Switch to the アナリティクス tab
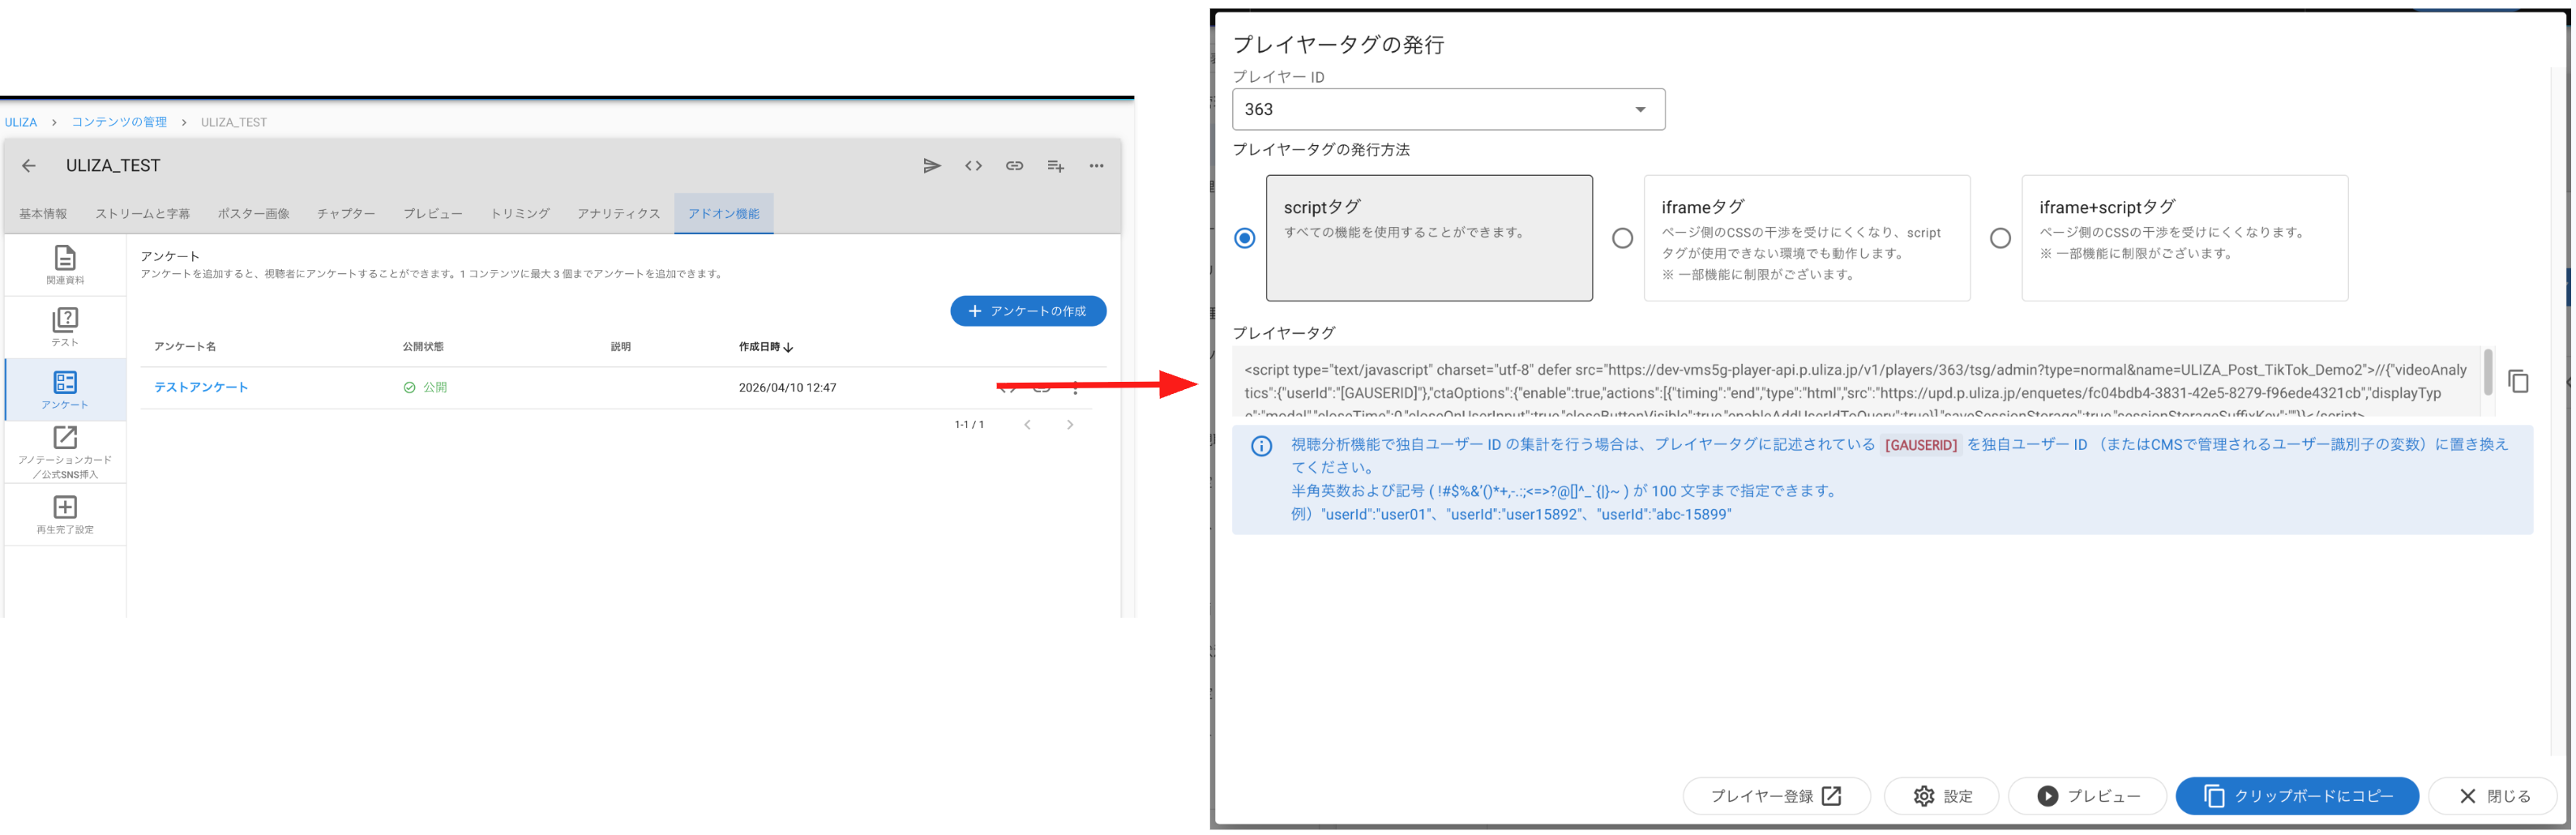 point(618,214)
